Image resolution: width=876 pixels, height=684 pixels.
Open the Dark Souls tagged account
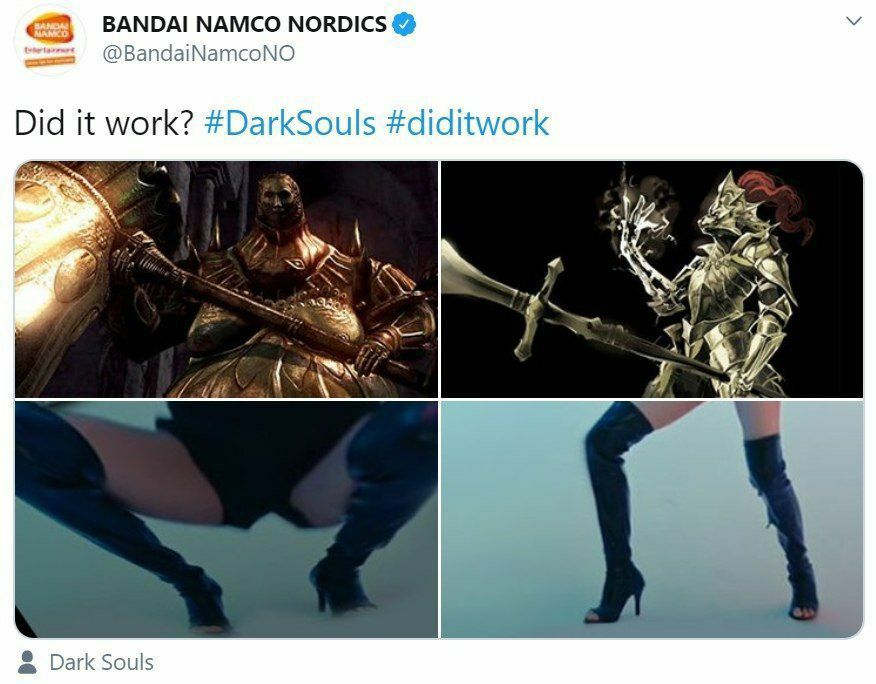(x=101, y=662)
